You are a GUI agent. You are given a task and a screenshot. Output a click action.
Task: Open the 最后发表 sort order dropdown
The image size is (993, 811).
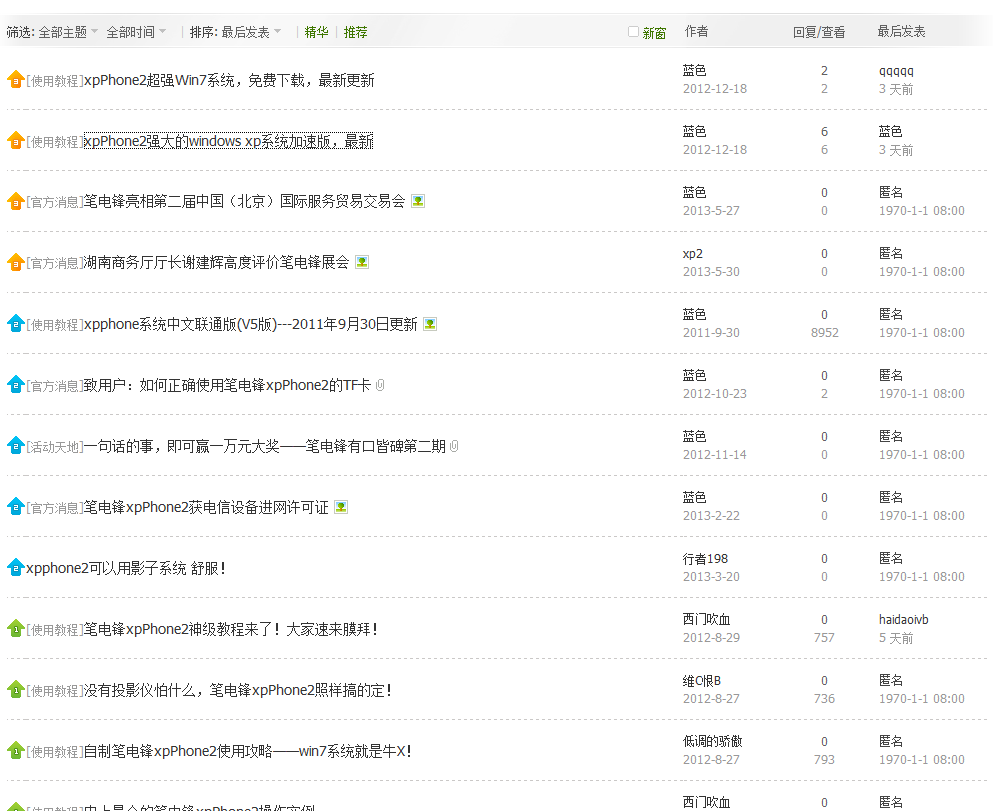point(251,32)
